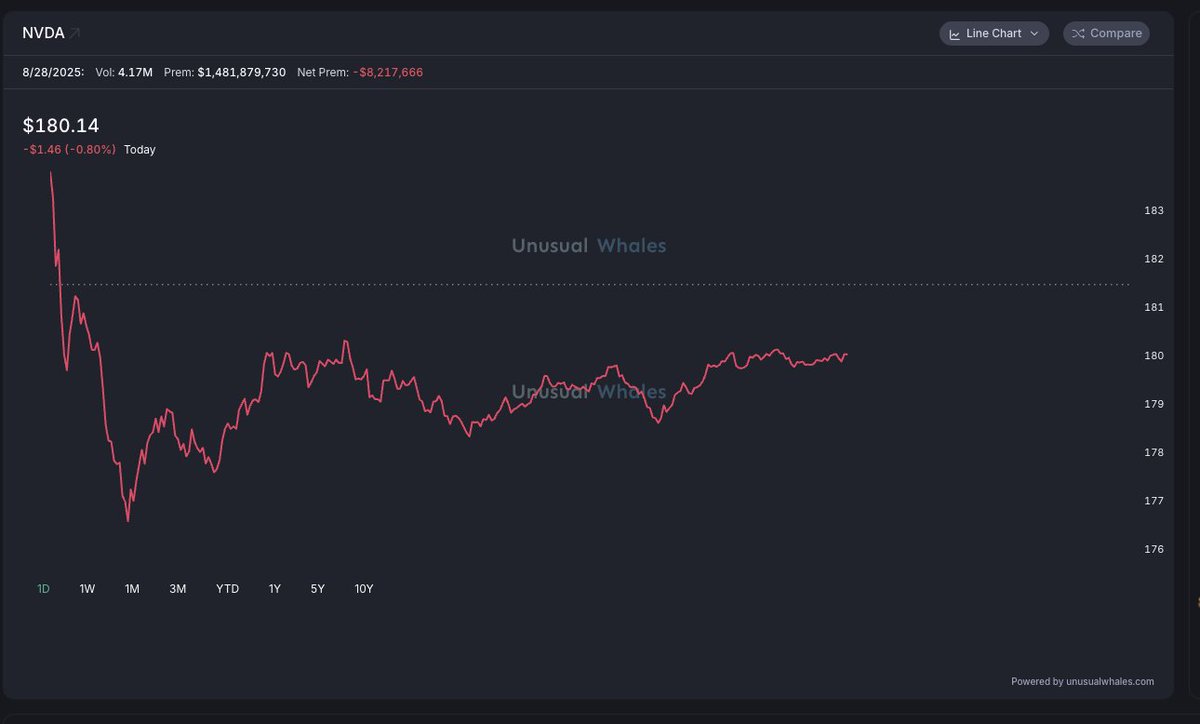Click the end point of price line

click(847, 354)
